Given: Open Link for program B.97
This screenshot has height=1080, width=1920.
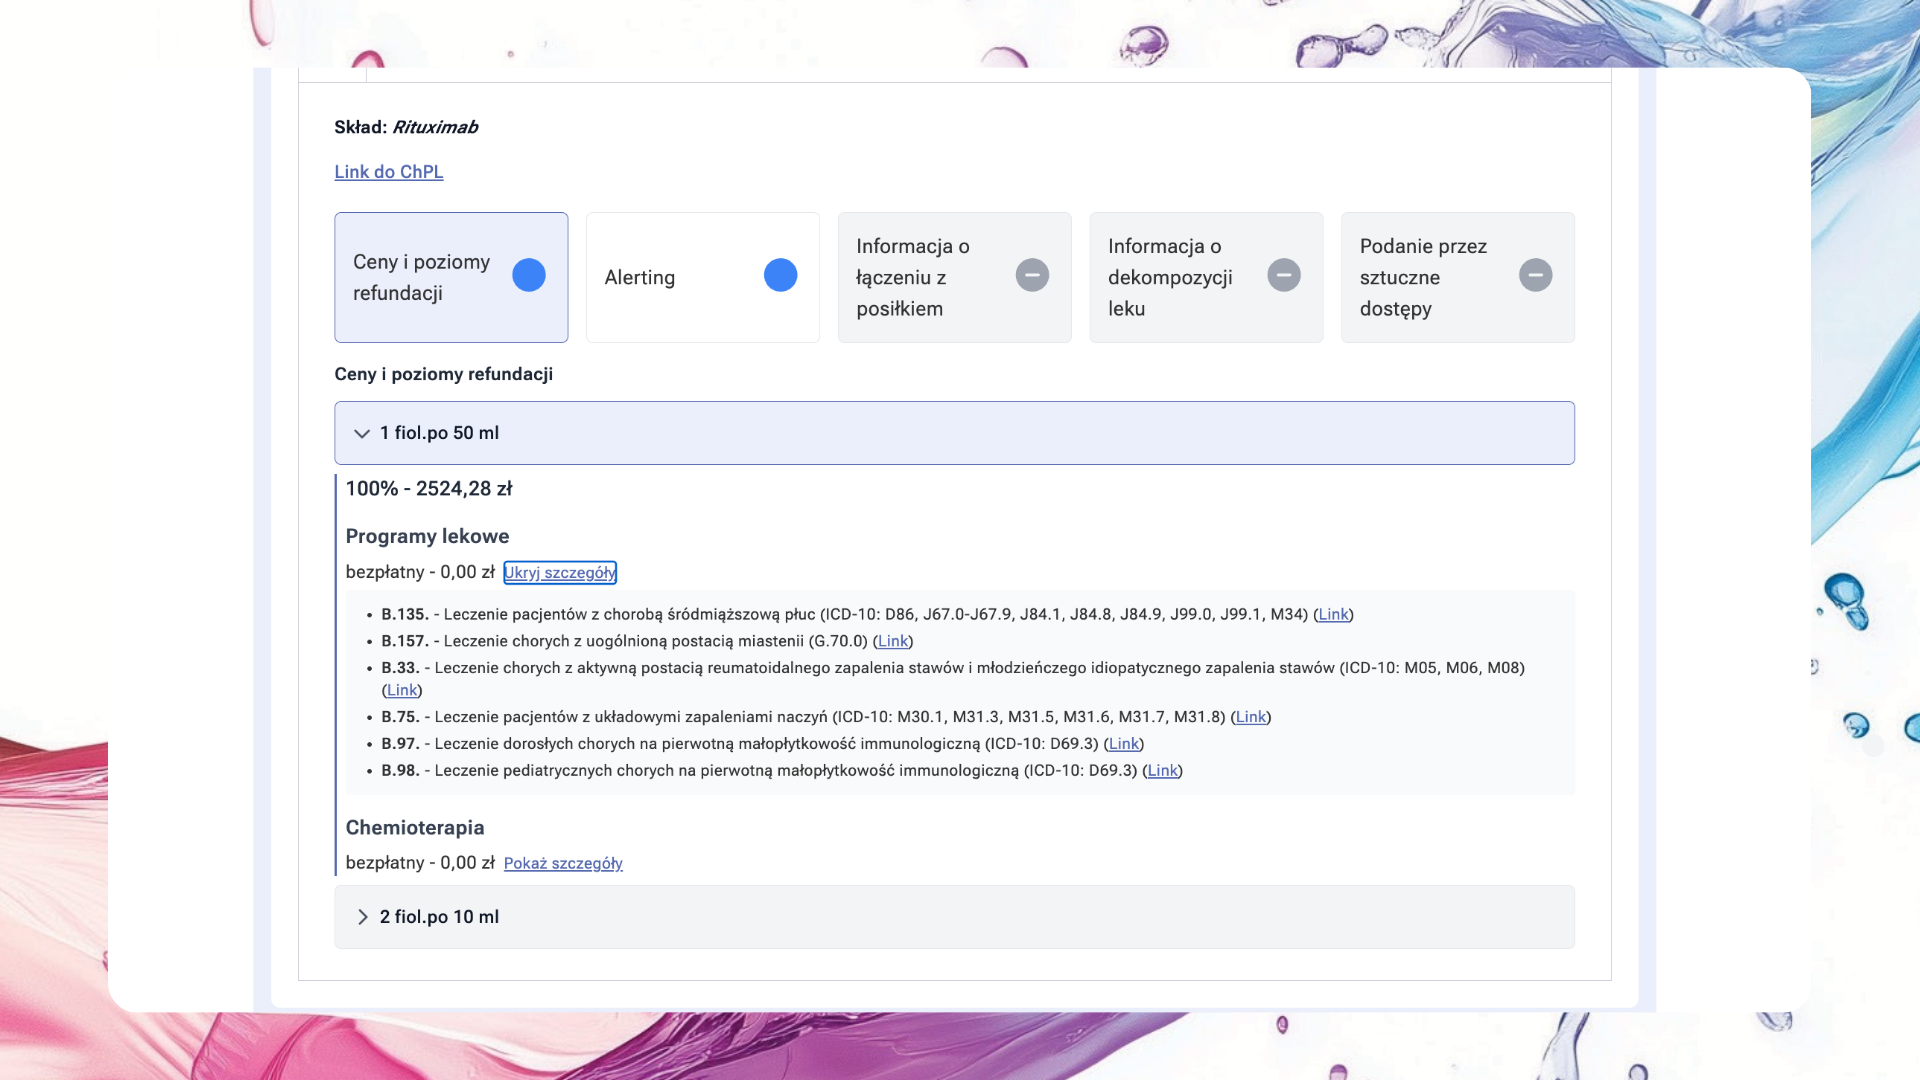Looking at the screenshot, I should (x=1123, y=744).
